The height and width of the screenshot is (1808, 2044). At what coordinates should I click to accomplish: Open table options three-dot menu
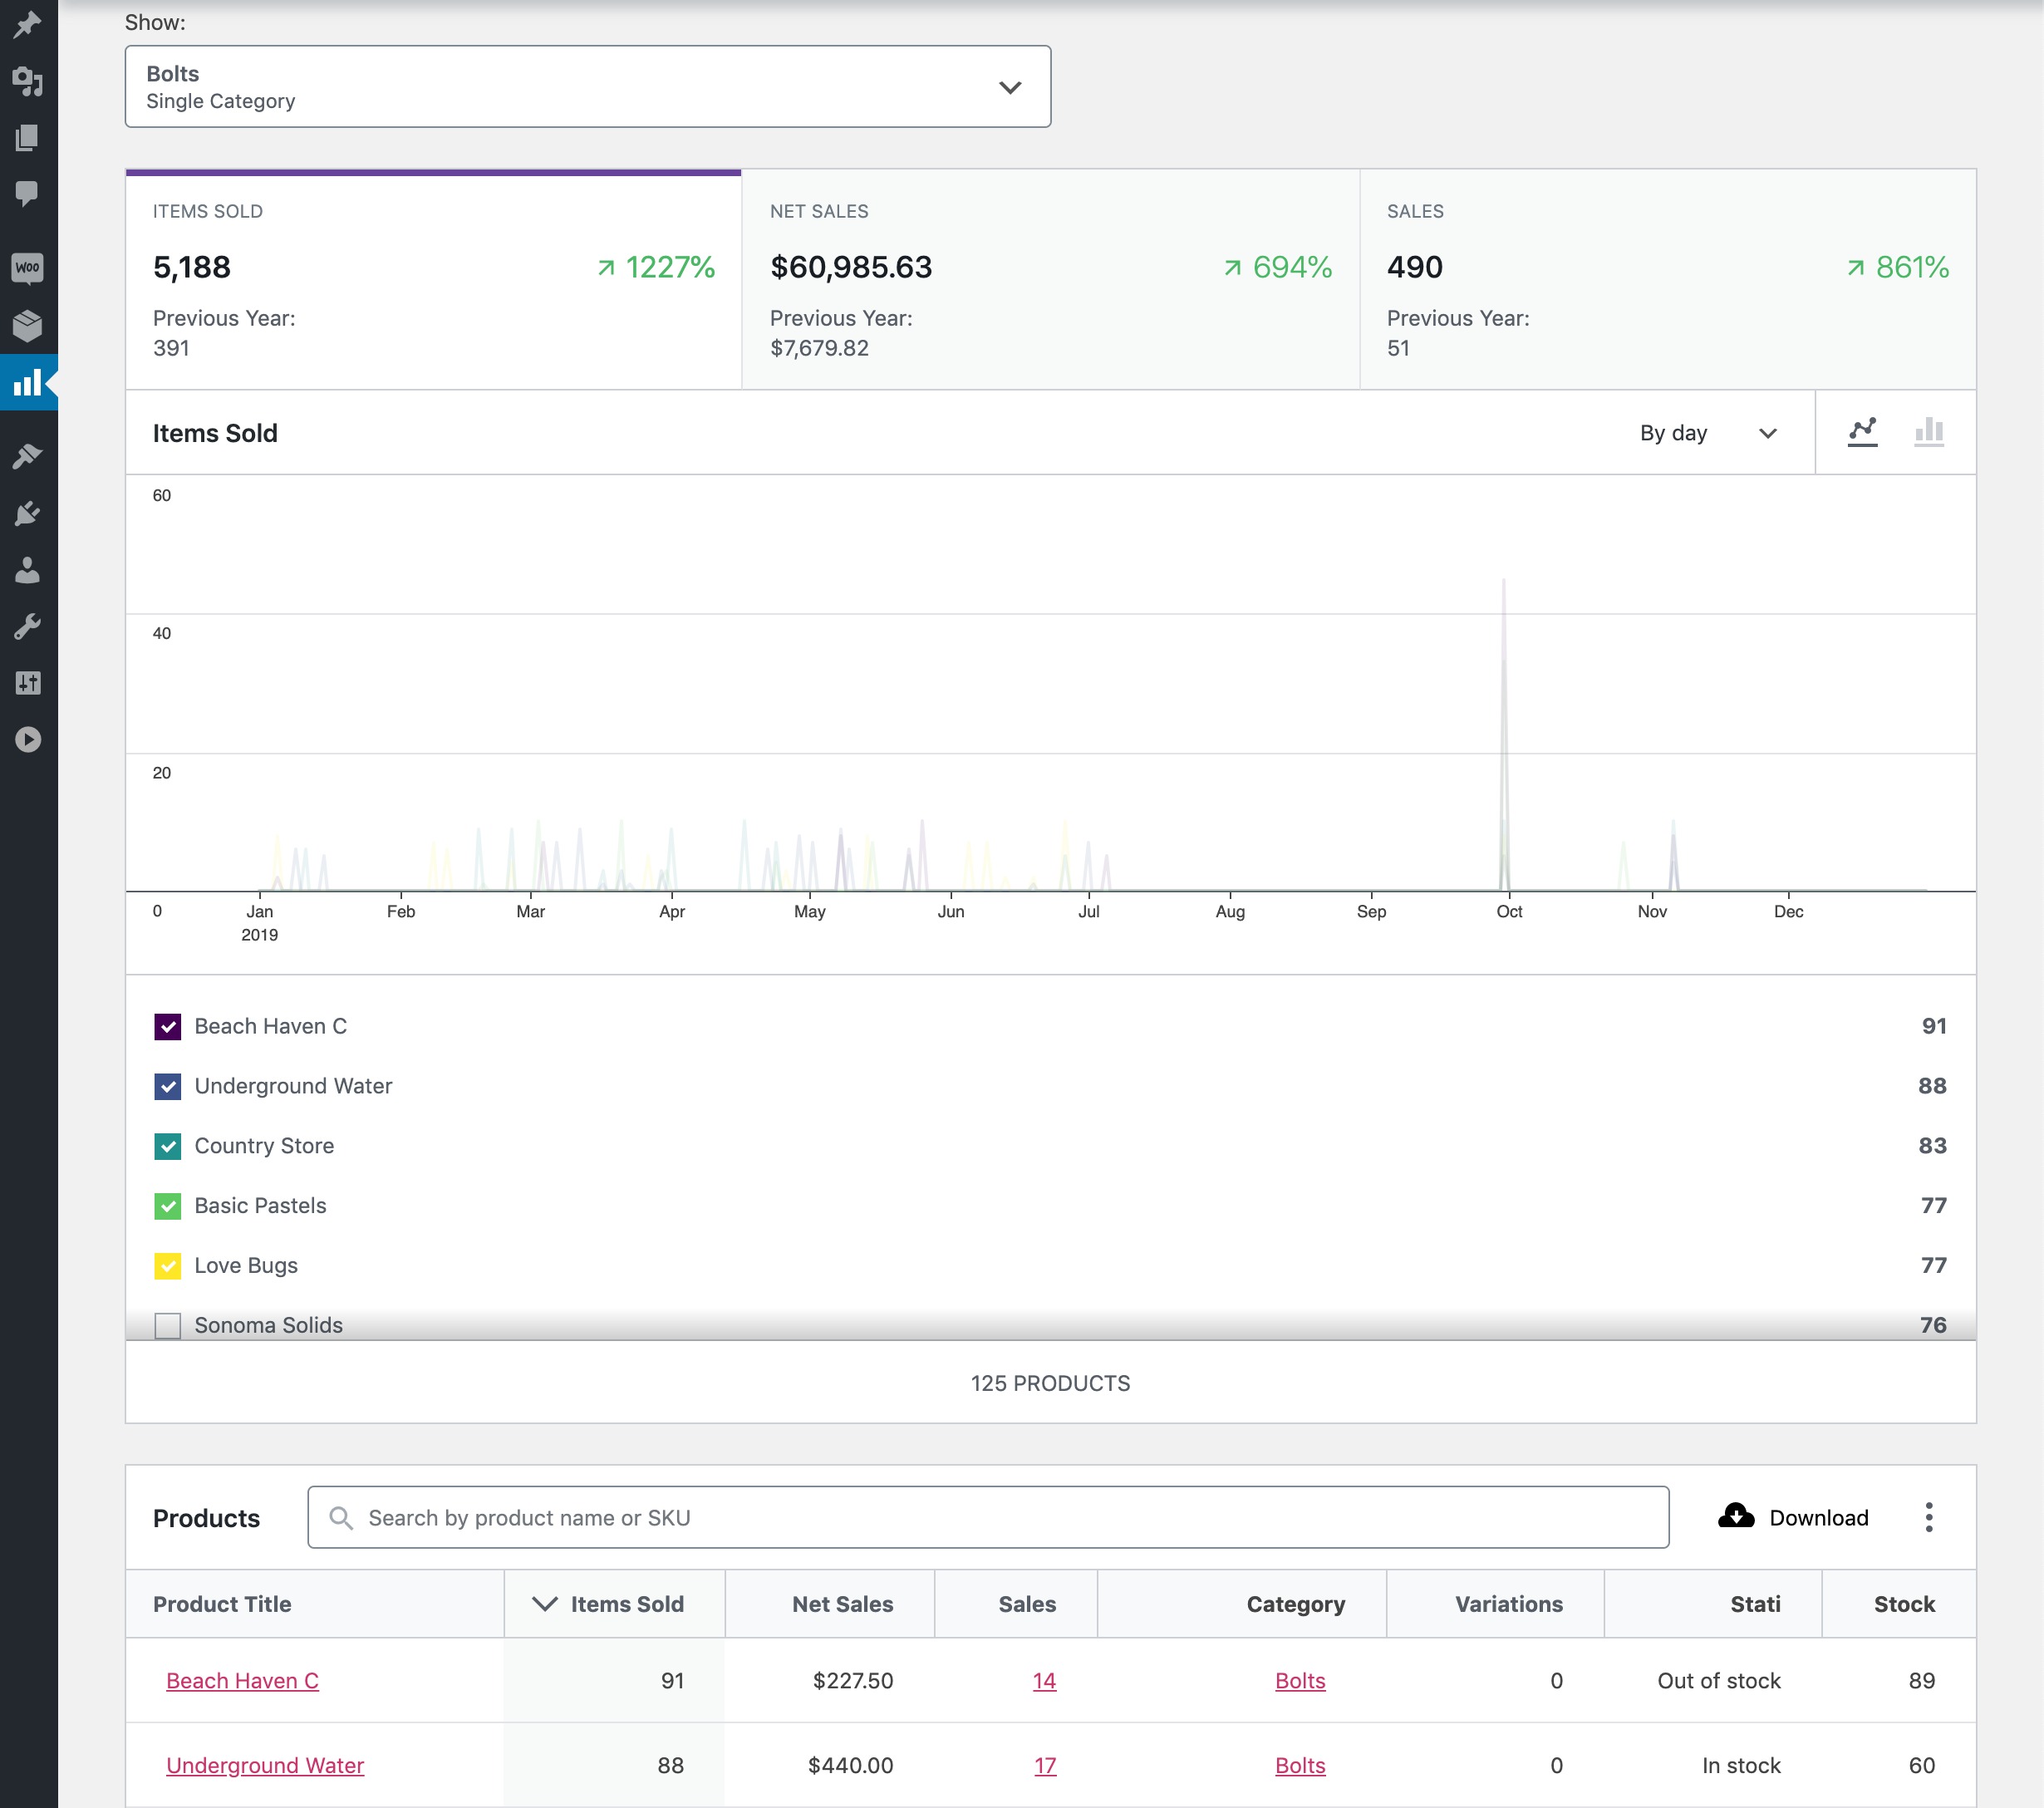click(1928, 1517)
